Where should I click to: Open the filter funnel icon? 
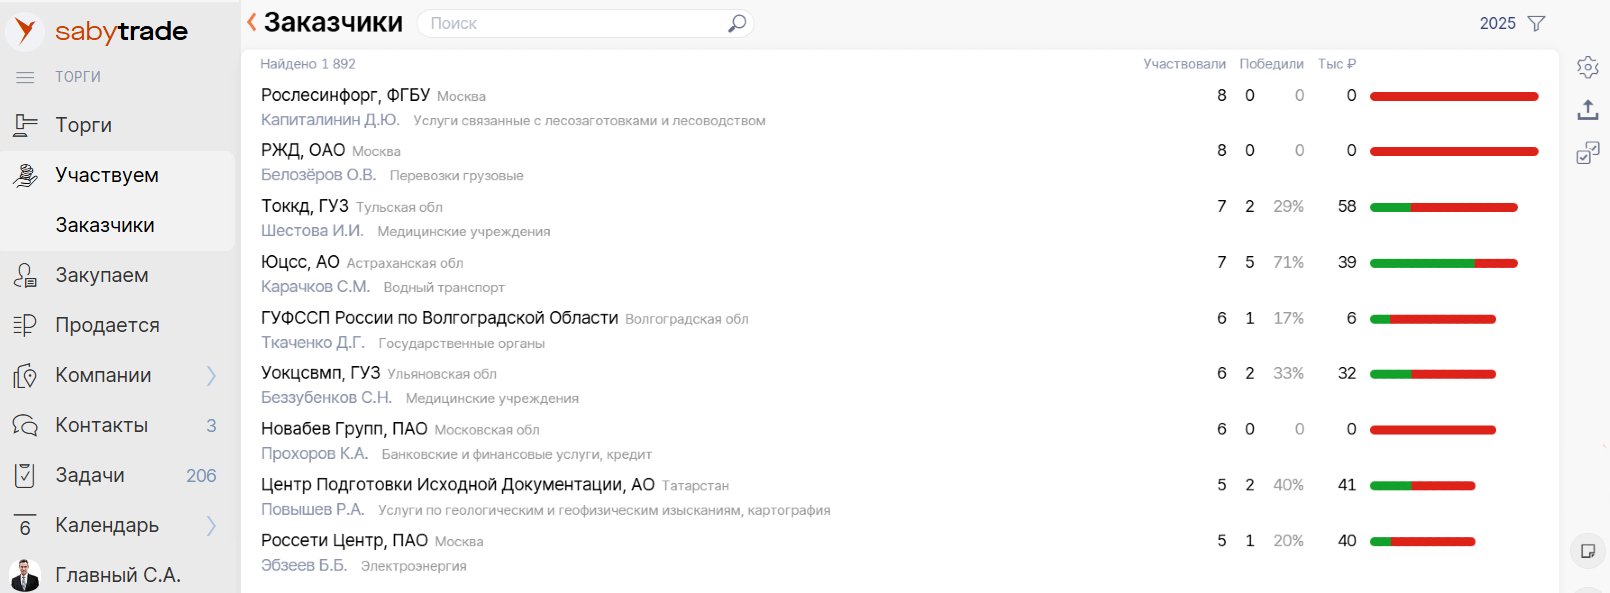1537,23
